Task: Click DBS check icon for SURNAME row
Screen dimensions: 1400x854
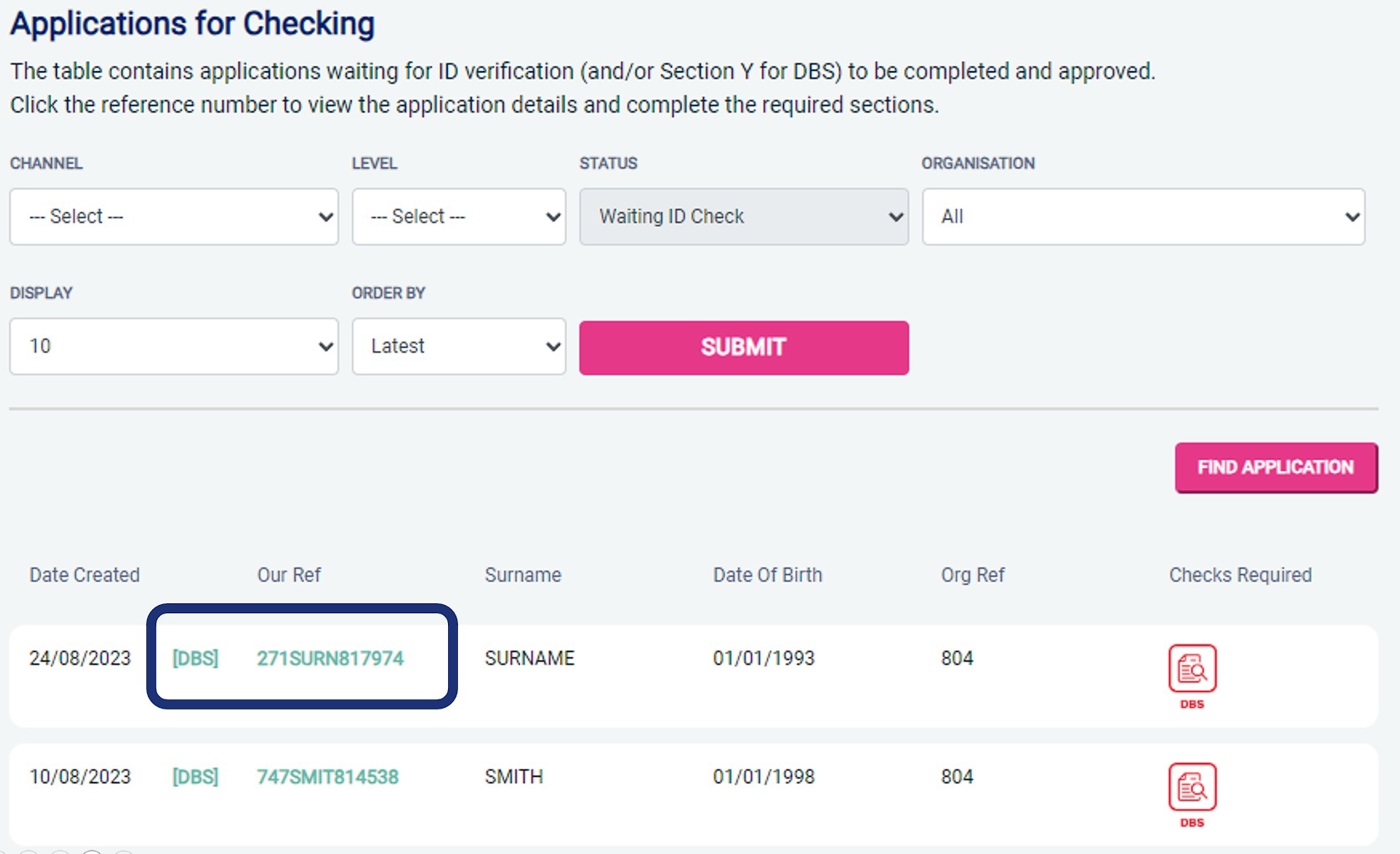Action: [1192, 670]
